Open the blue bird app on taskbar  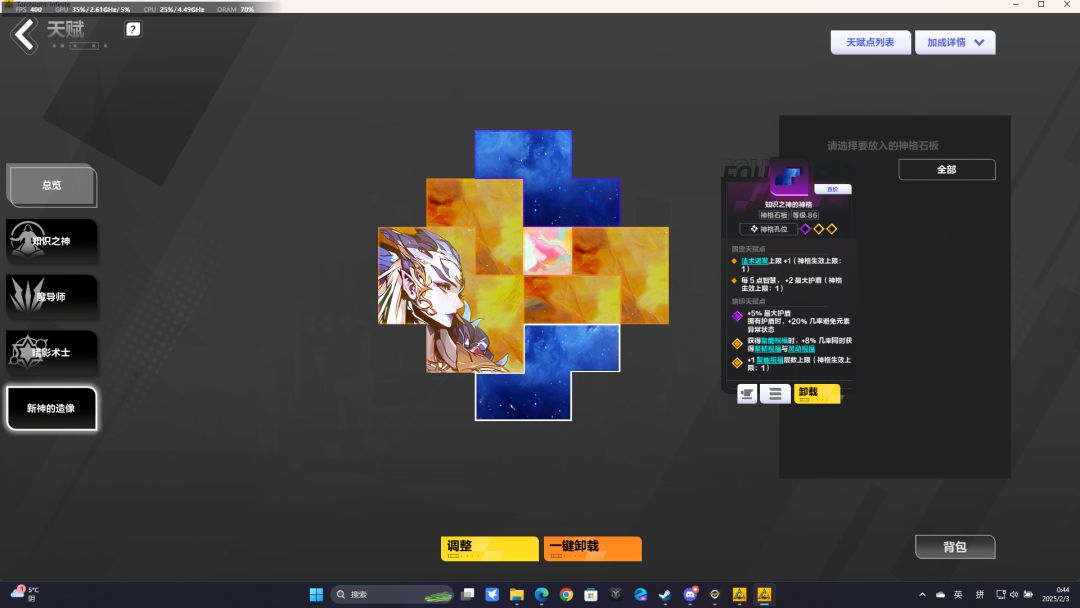click(492, 594)
